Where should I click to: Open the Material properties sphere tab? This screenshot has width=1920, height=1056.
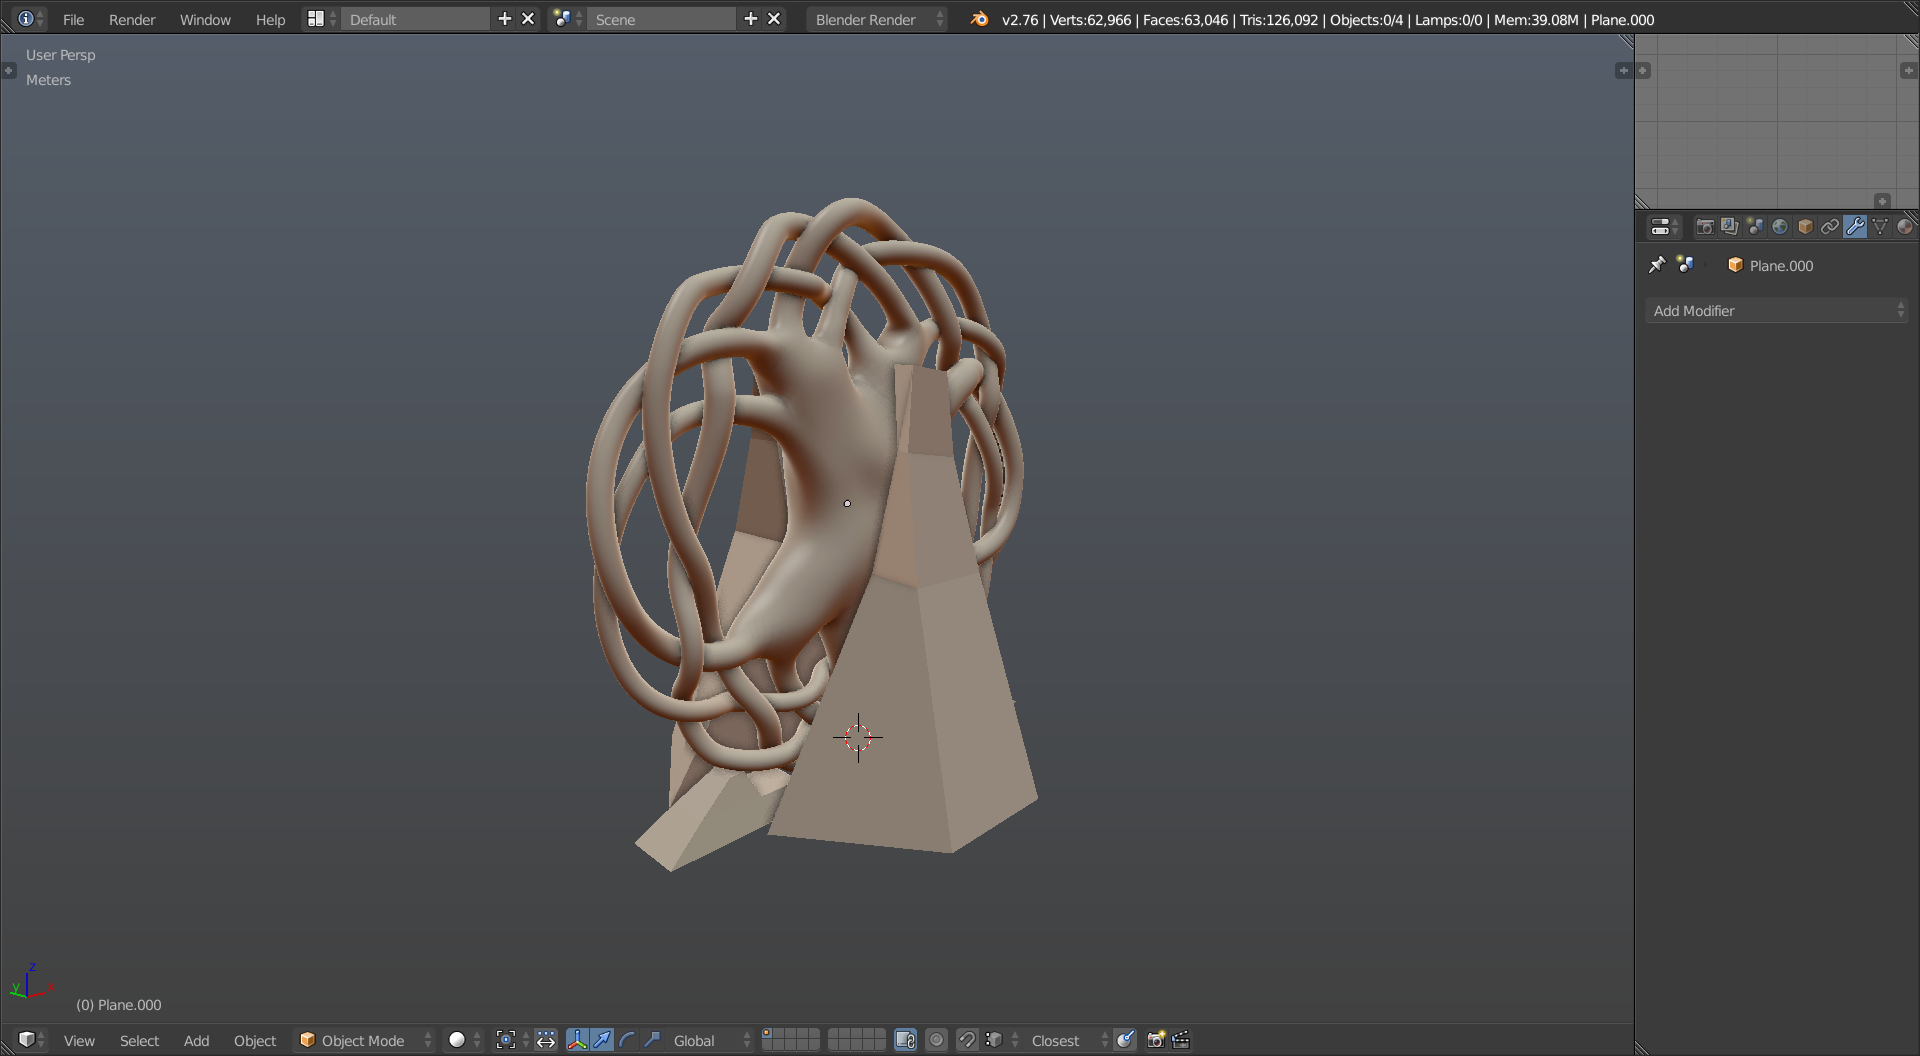point(1905,227)
